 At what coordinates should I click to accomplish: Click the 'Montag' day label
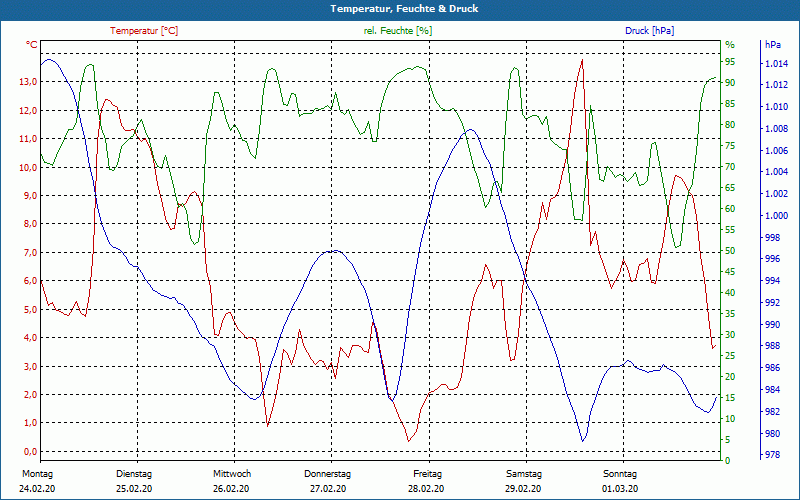[37, 474]
